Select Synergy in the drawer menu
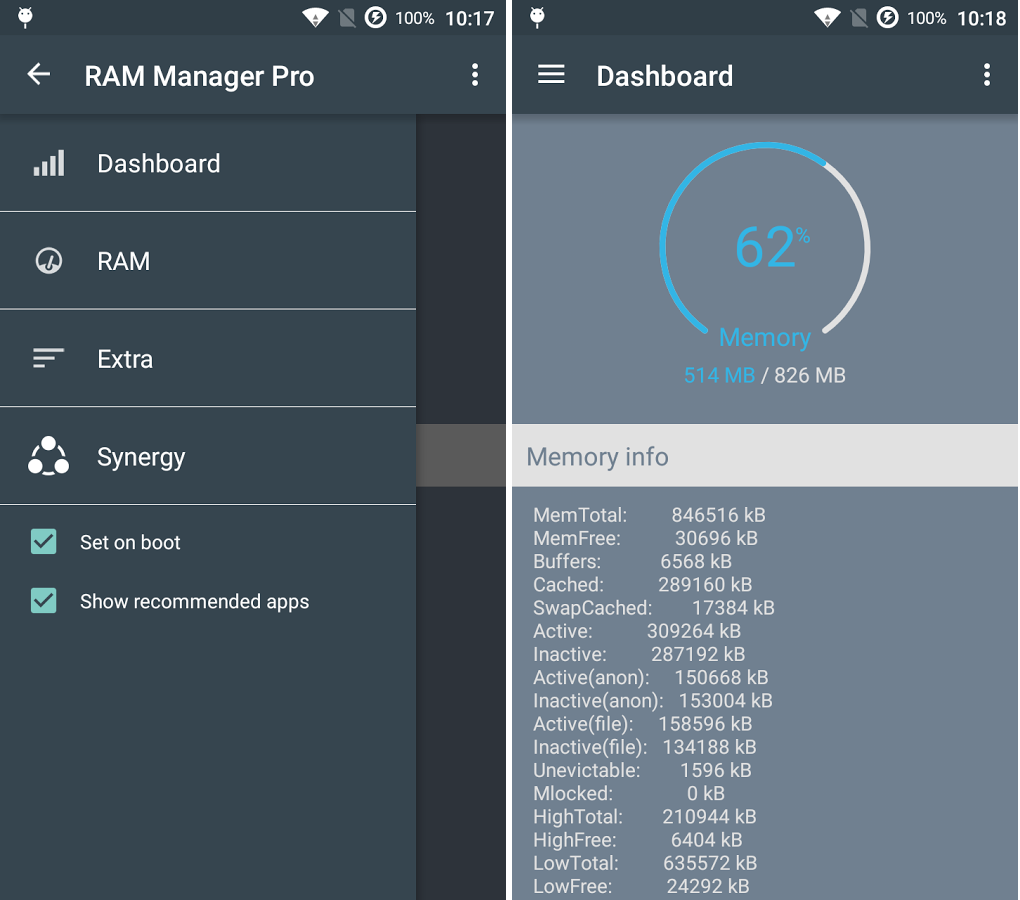This screenshot has height=900, width=1020. [x=208, y=456]
